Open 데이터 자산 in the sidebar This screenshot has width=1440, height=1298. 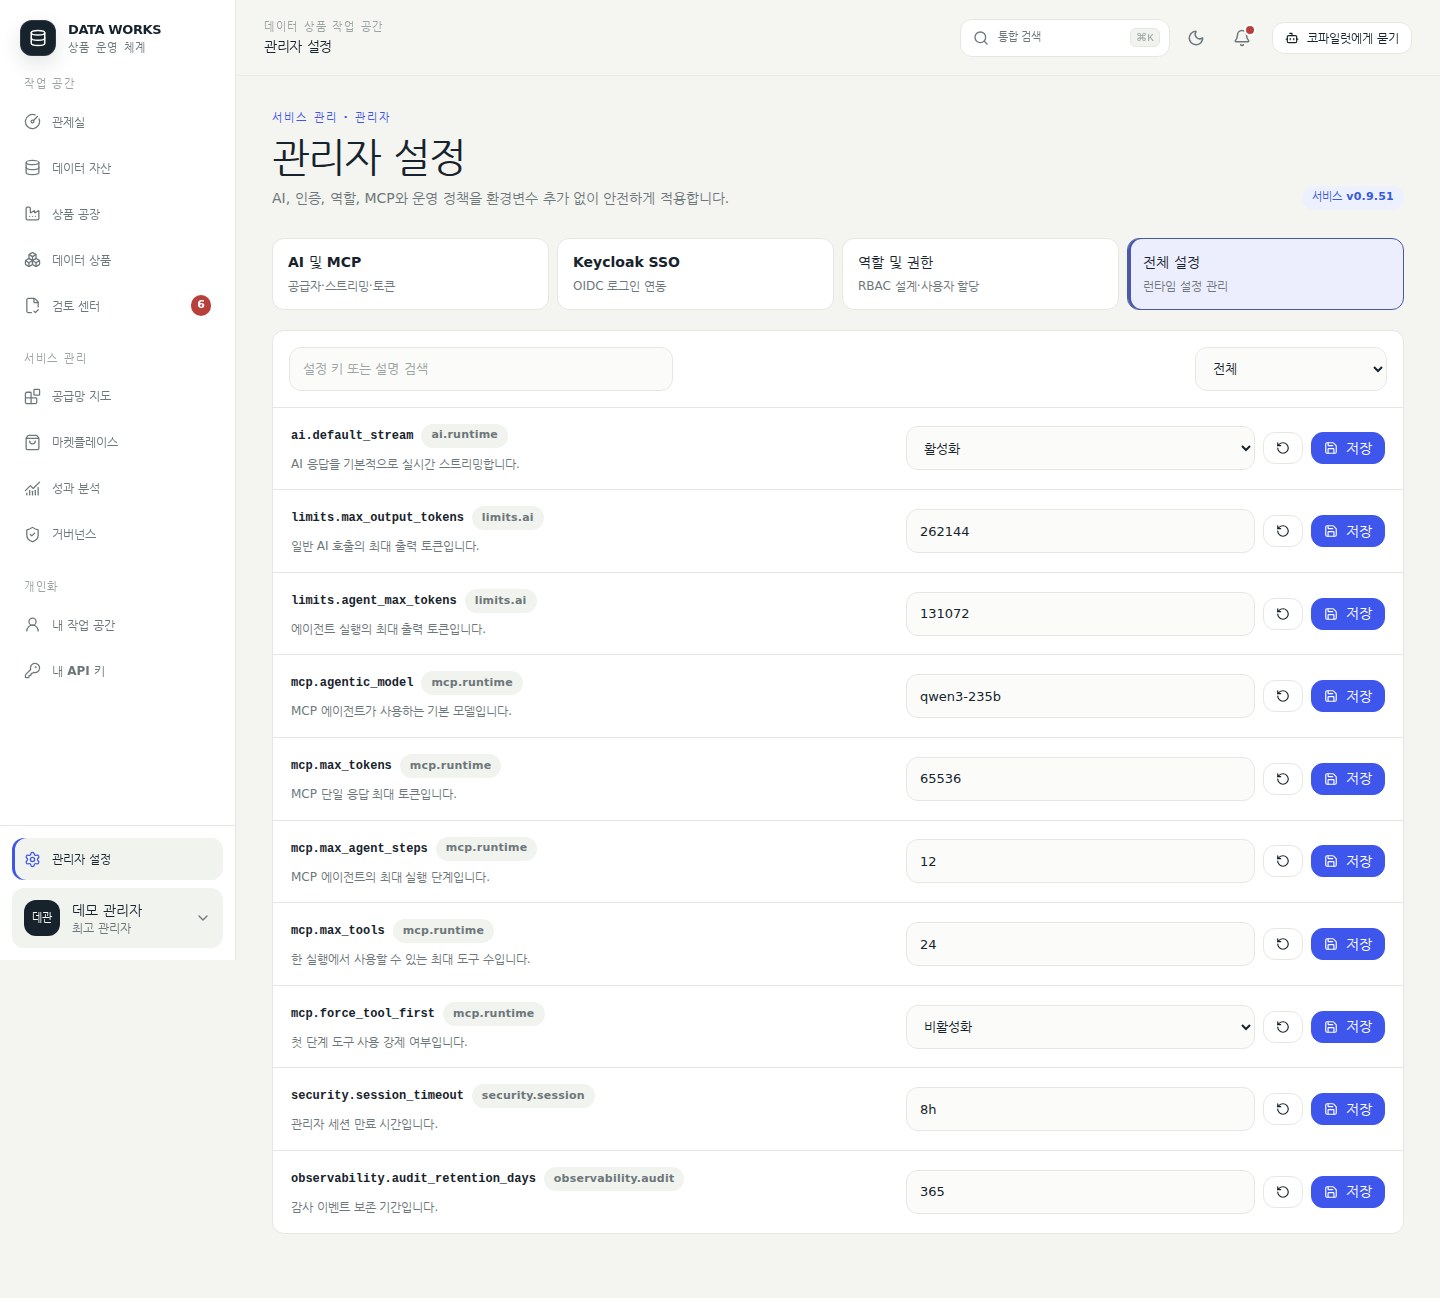(x=117, y=168)
